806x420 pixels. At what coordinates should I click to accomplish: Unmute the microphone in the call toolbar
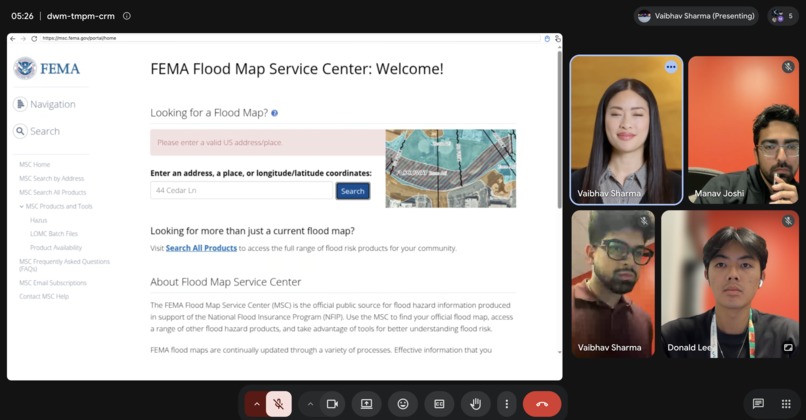point(279,404)
